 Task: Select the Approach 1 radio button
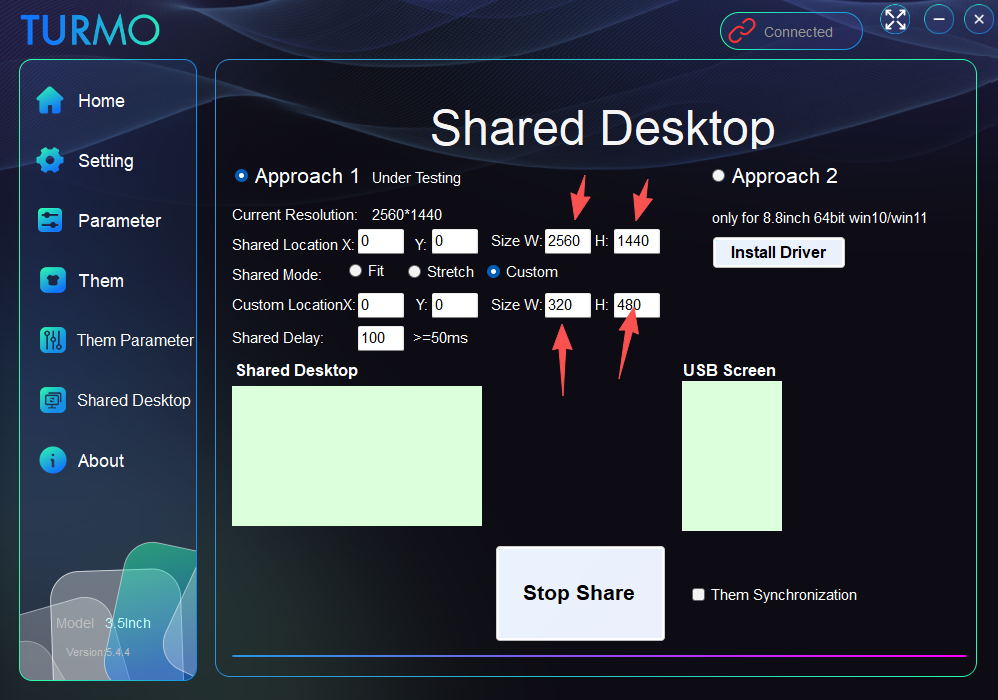241,176
